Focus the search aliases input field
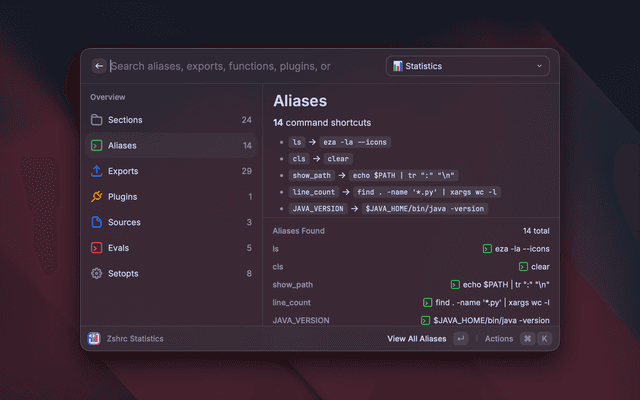640x400 pixels. pyautogui.click(x=240, y=66)
